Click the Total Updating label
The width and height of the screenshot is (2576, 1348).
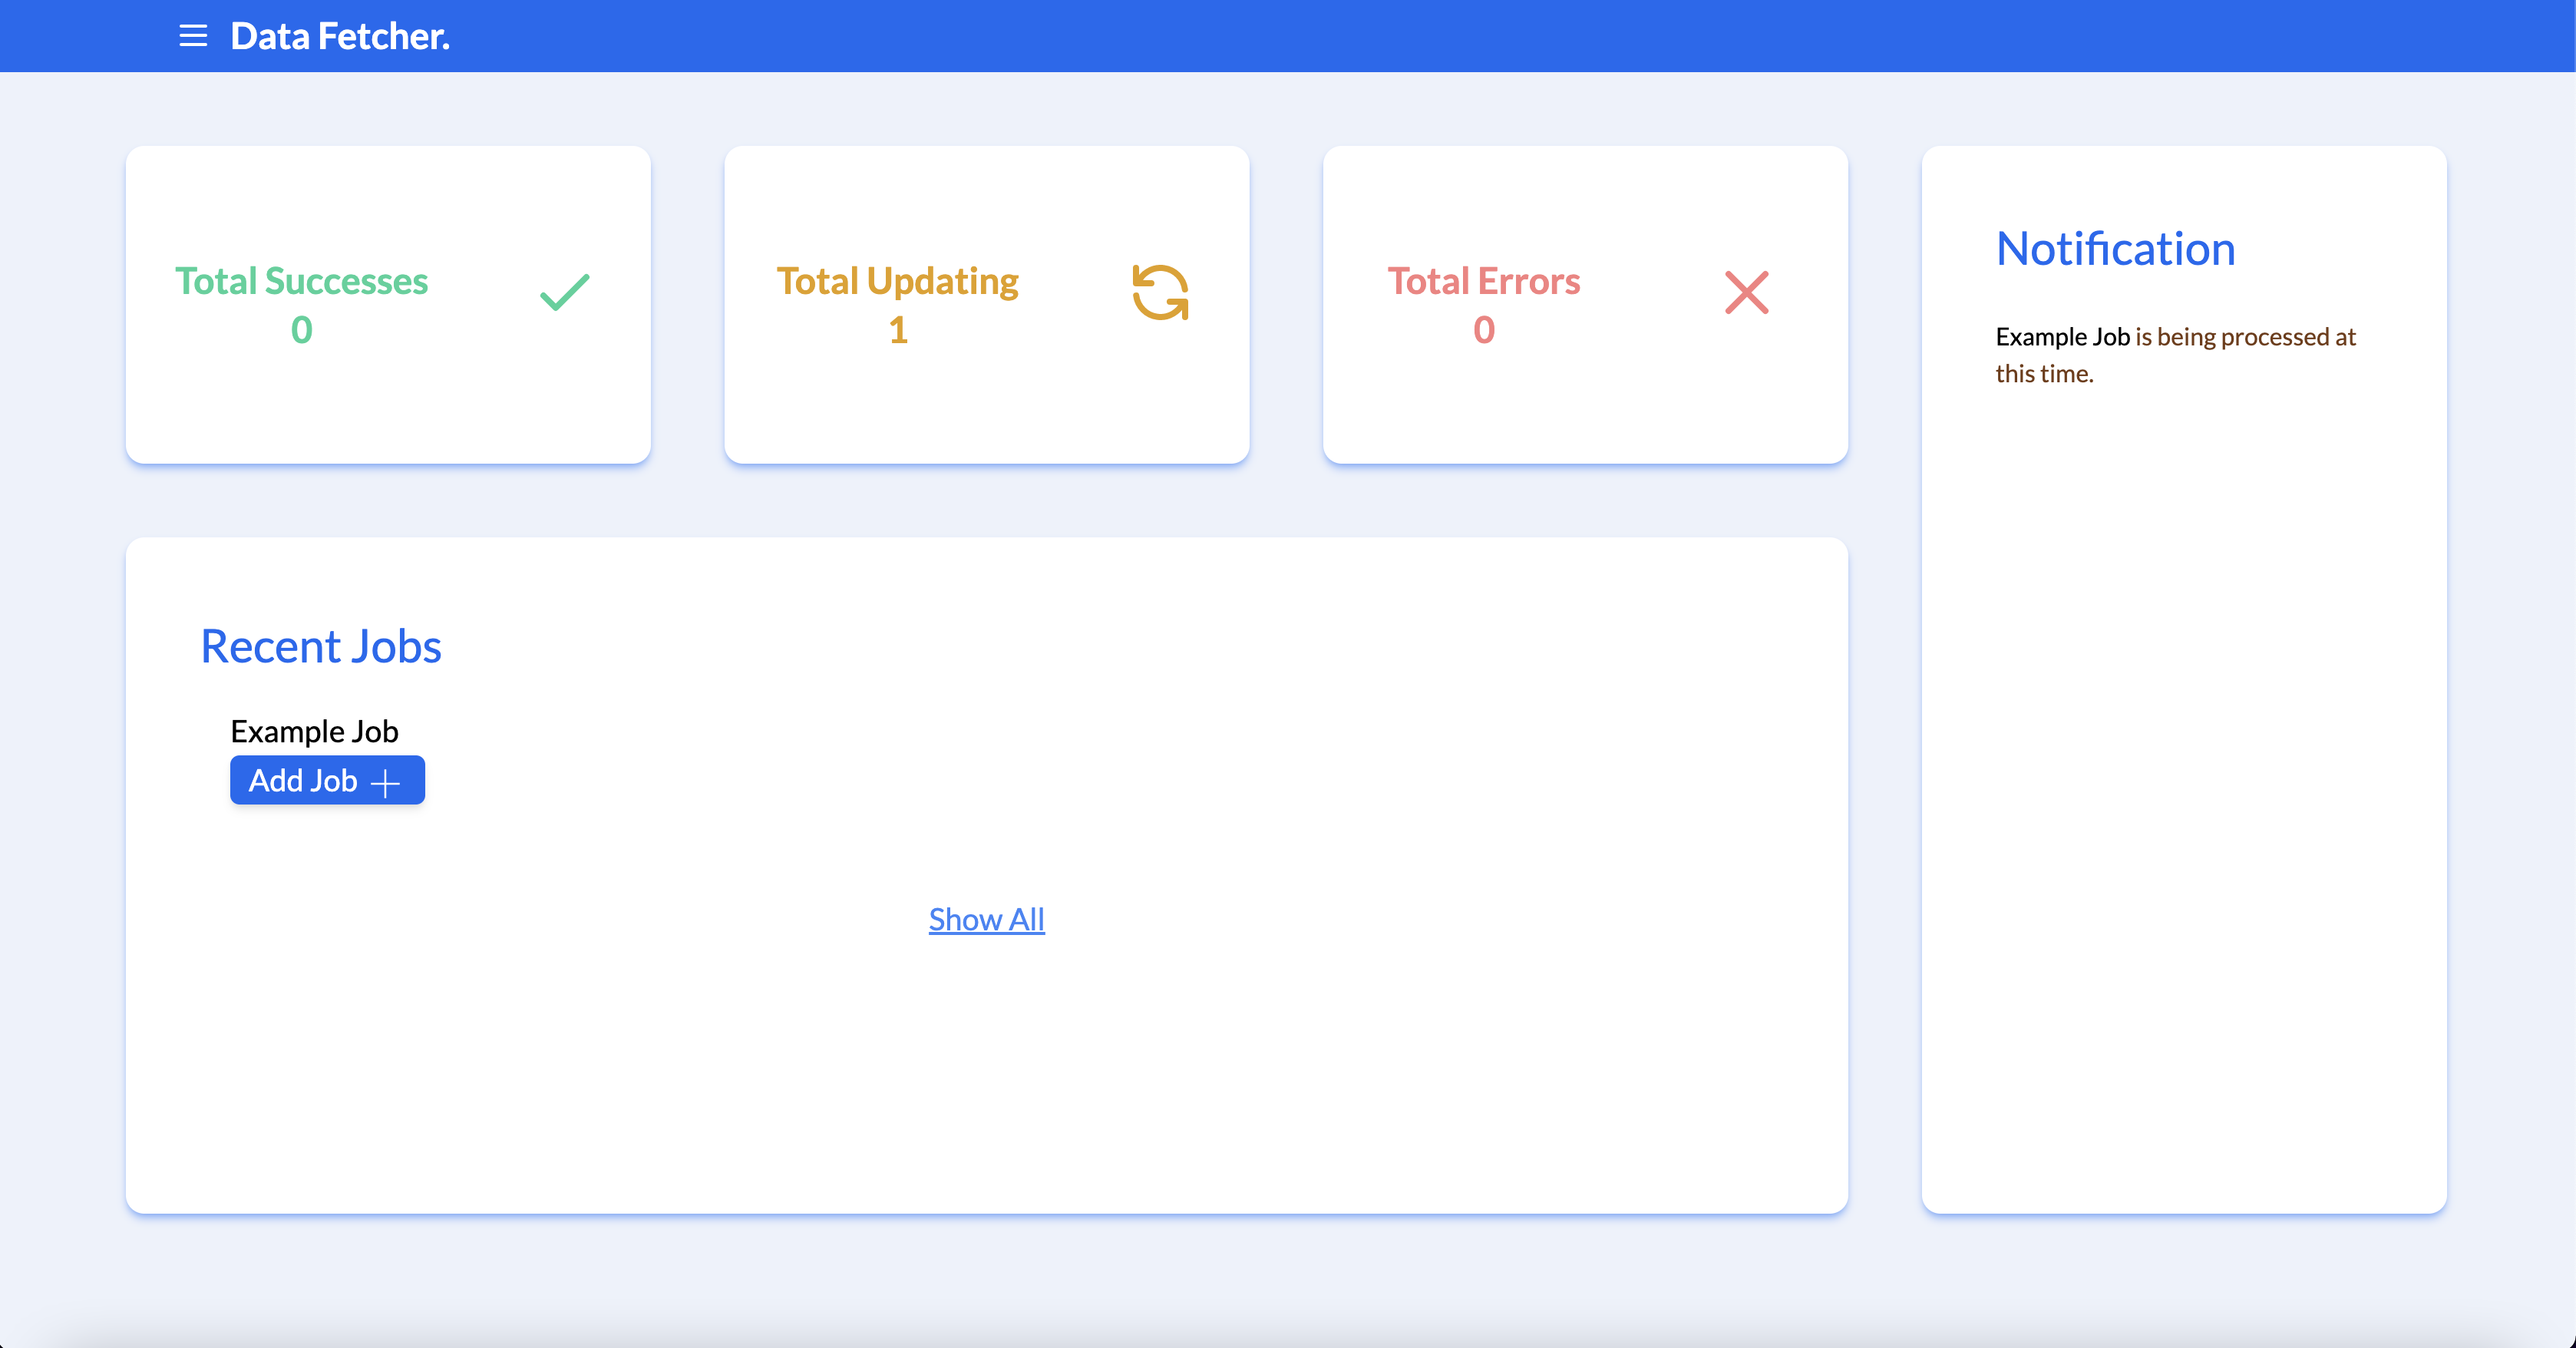coord(897,281)
